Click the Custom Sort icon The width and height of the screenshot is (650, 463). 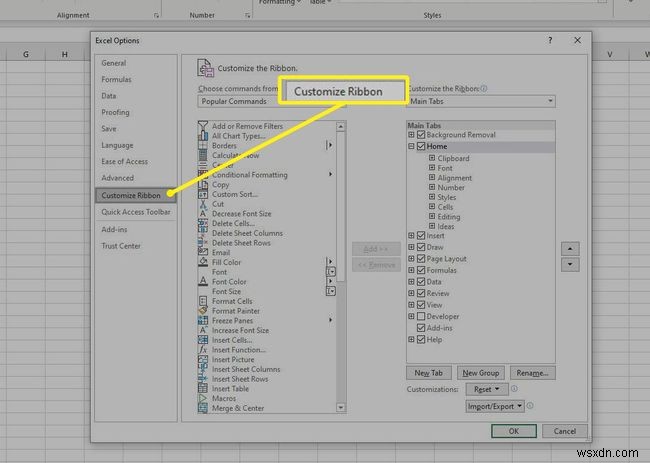point(203,194)
